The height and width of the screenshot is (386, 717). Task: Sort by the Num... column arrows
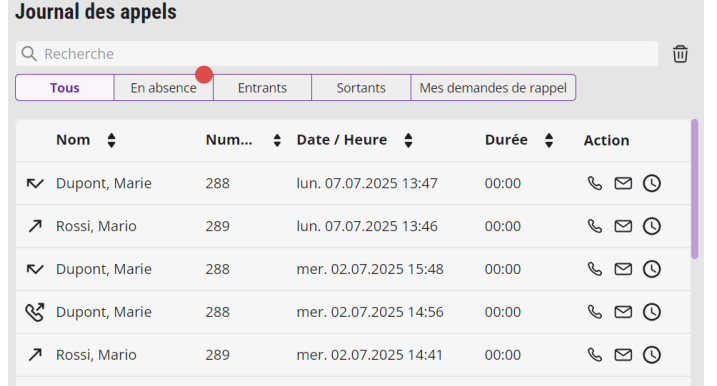(277, 140)
